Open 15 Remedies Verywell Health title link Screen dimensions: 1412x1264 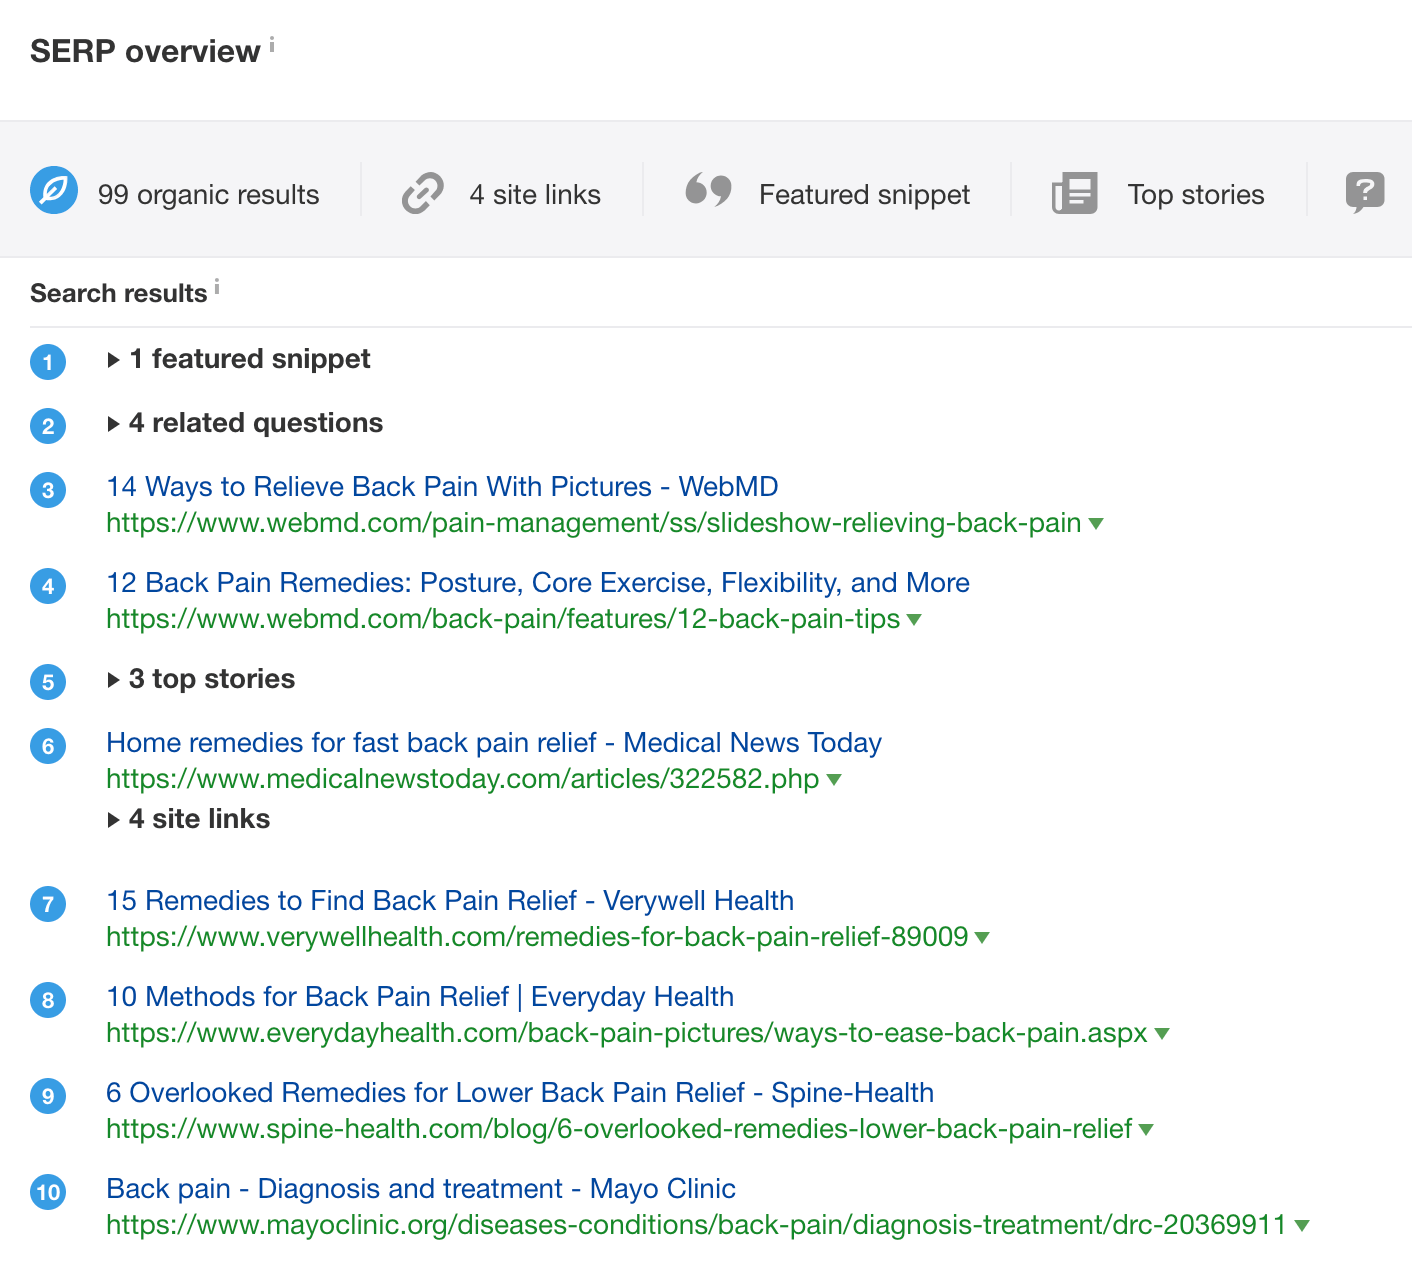coord(450,900)
